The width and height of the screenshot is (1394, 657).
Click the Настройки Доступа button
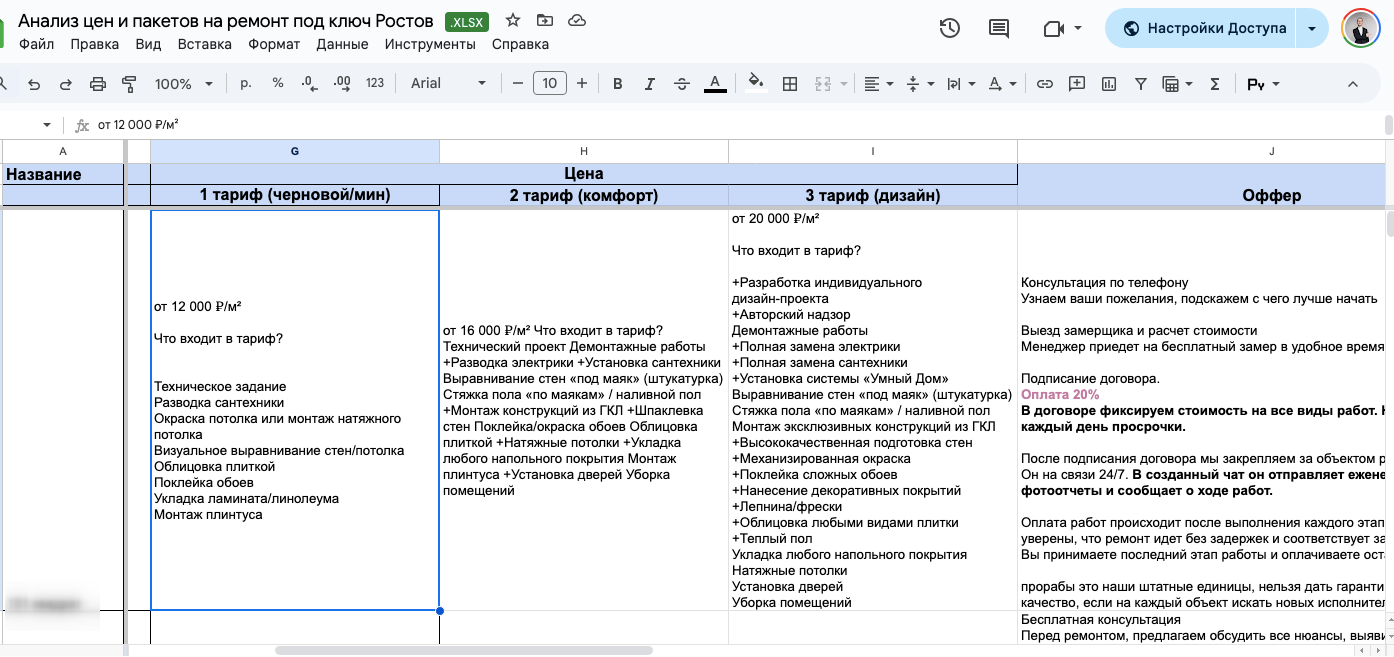click(1204, 28)
